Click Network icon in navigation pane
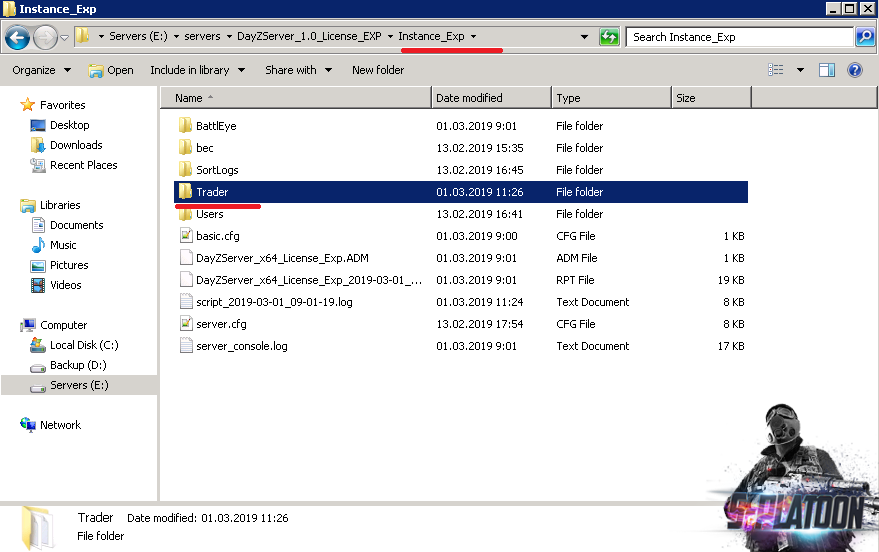The width and height of the screenshot is (879, 552). tap(27, 424)
